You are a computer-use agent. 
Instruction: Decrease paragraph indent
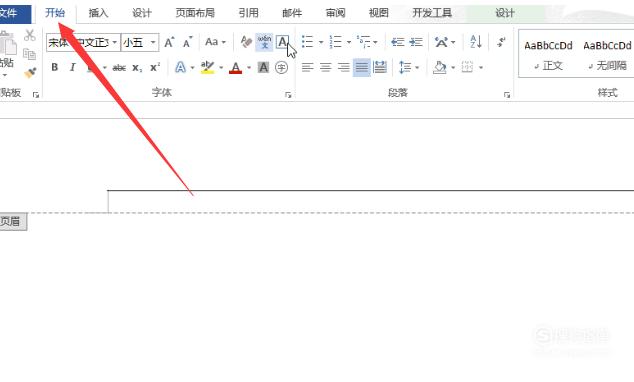(398, 42)
